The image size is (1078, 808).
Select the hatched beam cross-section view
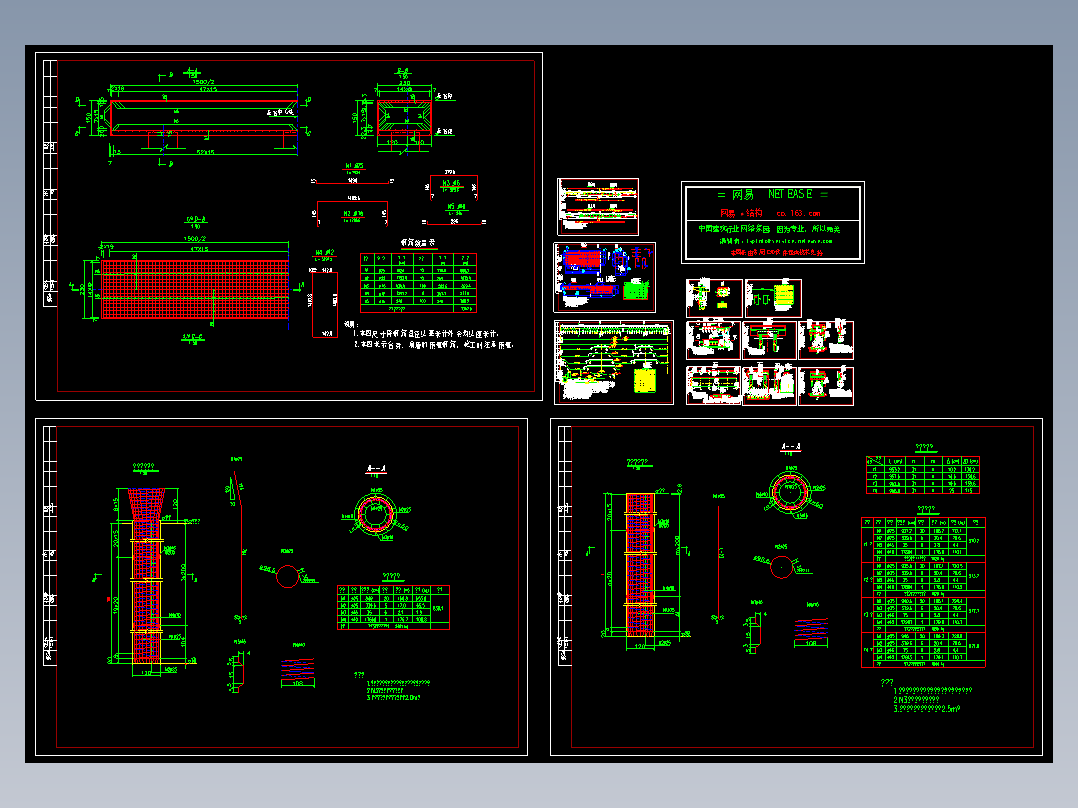coord(404,117)
